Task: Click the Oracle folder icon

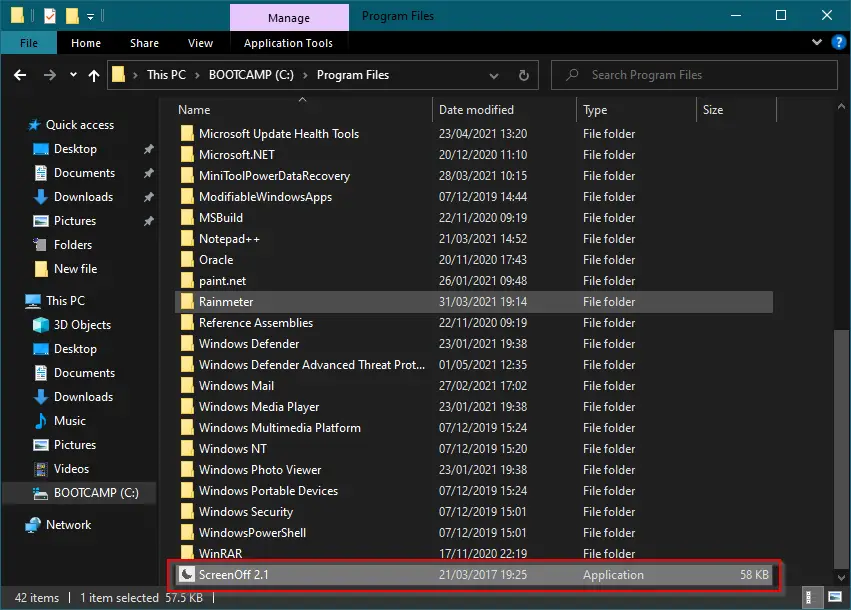Action: [187, 259]
